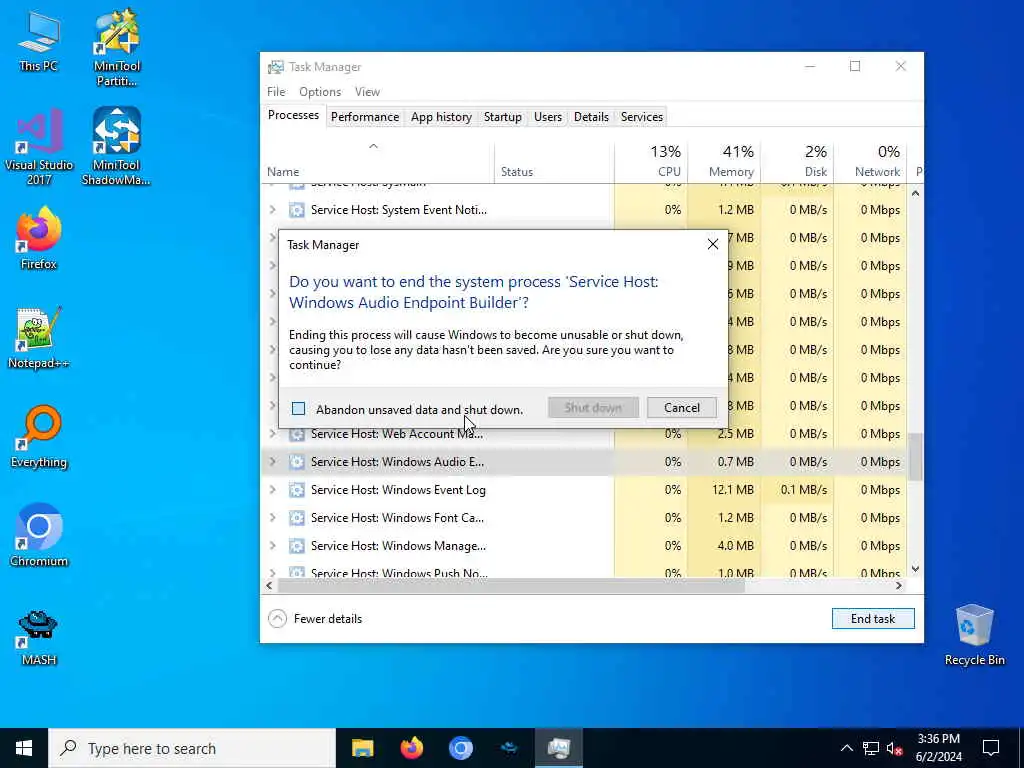Switch to the Users tab
Viewport: 1024px width, 768px height.
coord(547,117)
